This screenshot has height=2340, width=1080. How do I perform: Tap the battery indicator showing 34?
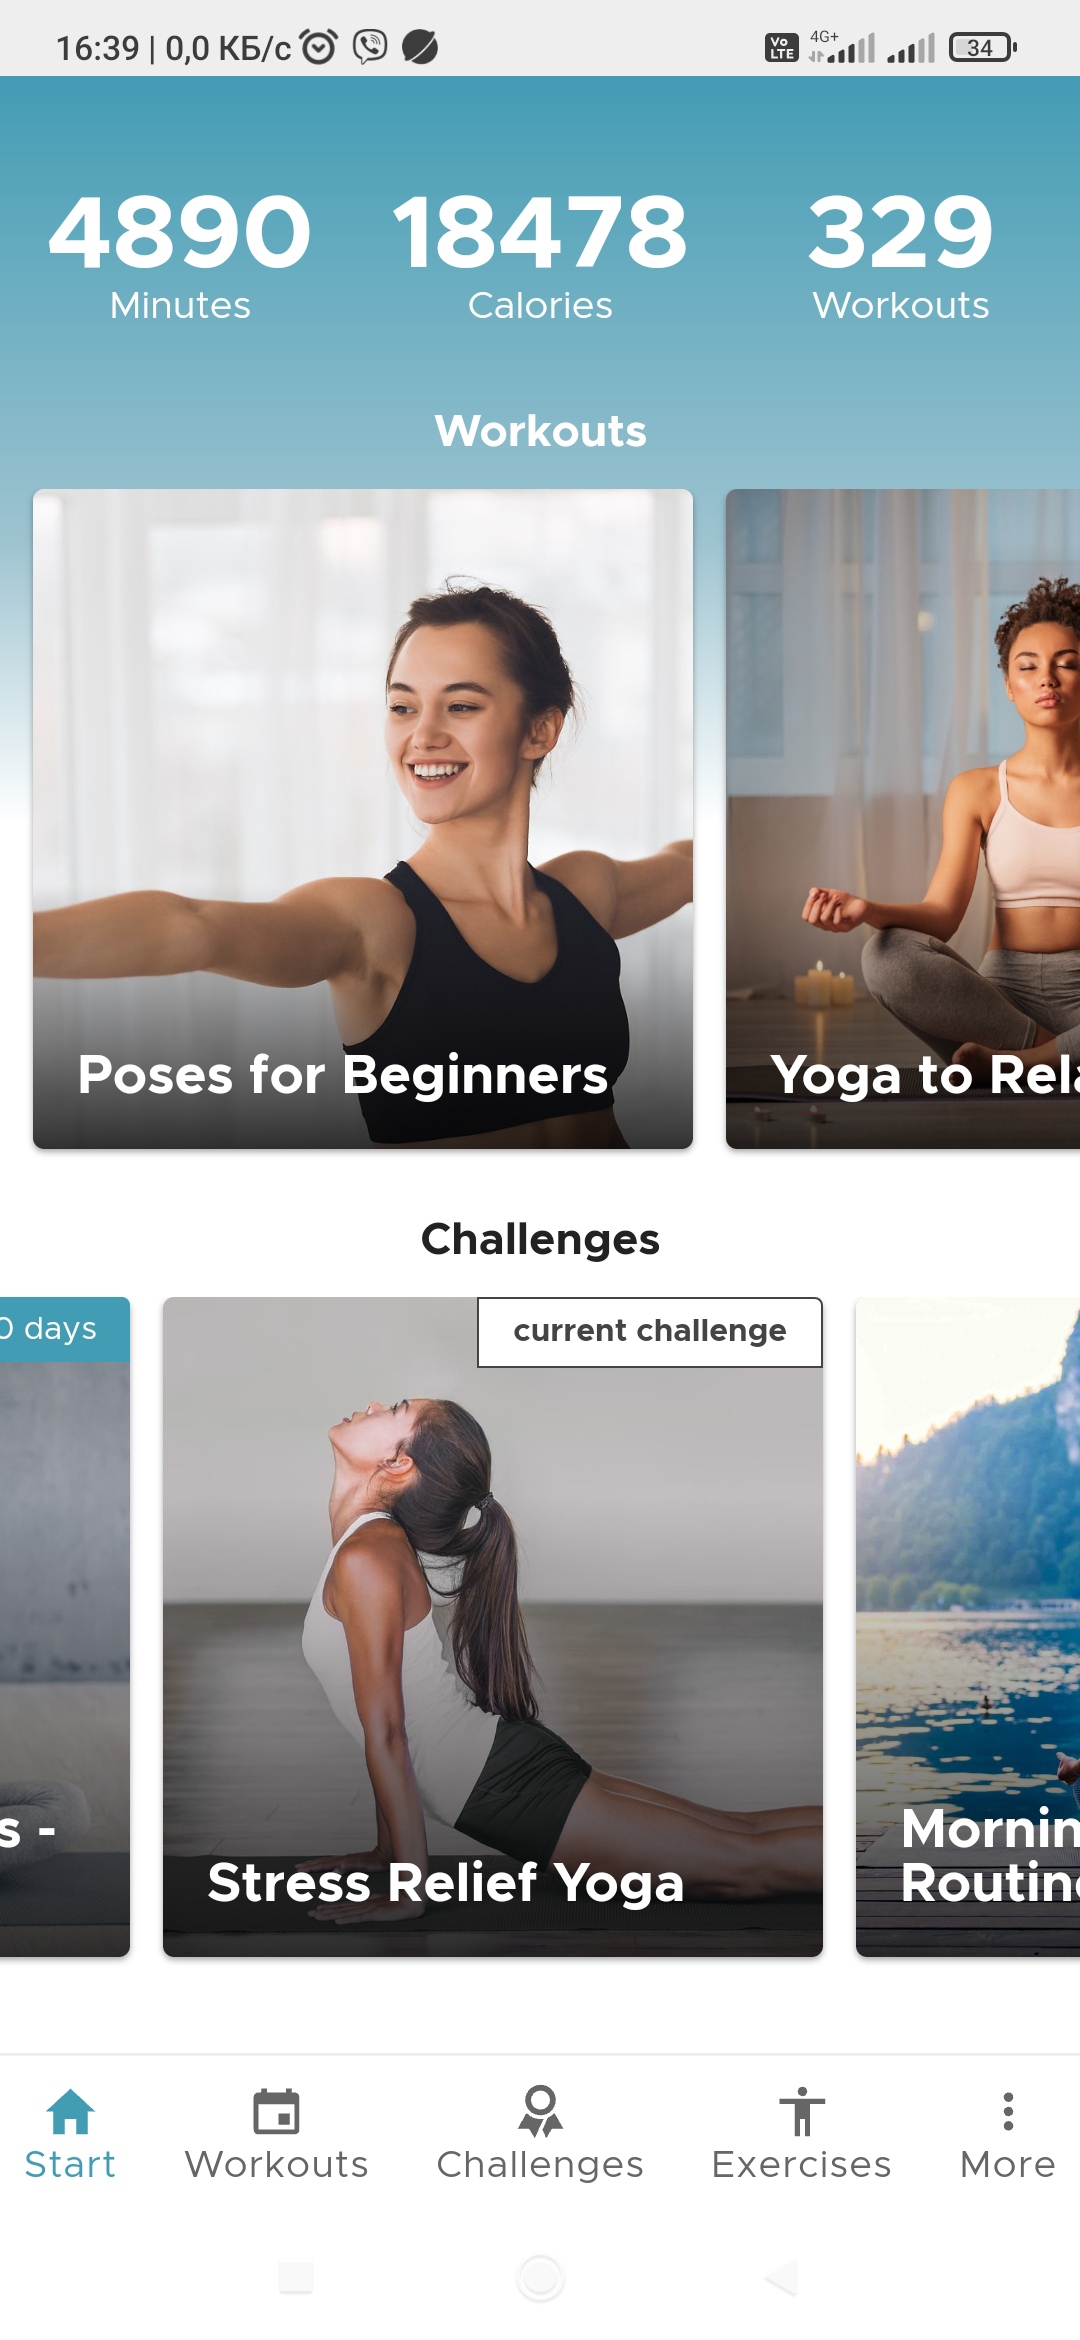(x=983, y=47)
